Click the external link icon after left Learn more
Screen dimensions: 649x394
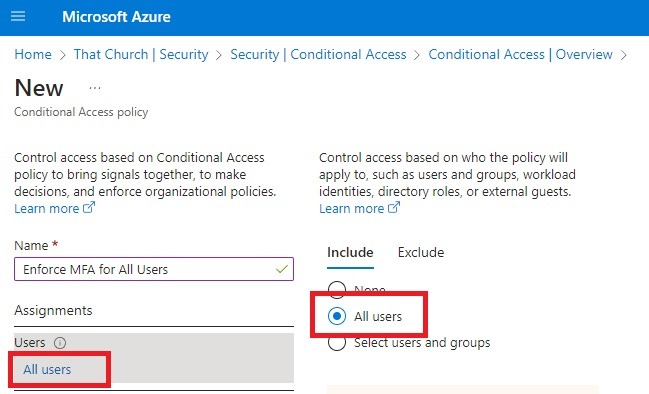(x=89, y=207)
